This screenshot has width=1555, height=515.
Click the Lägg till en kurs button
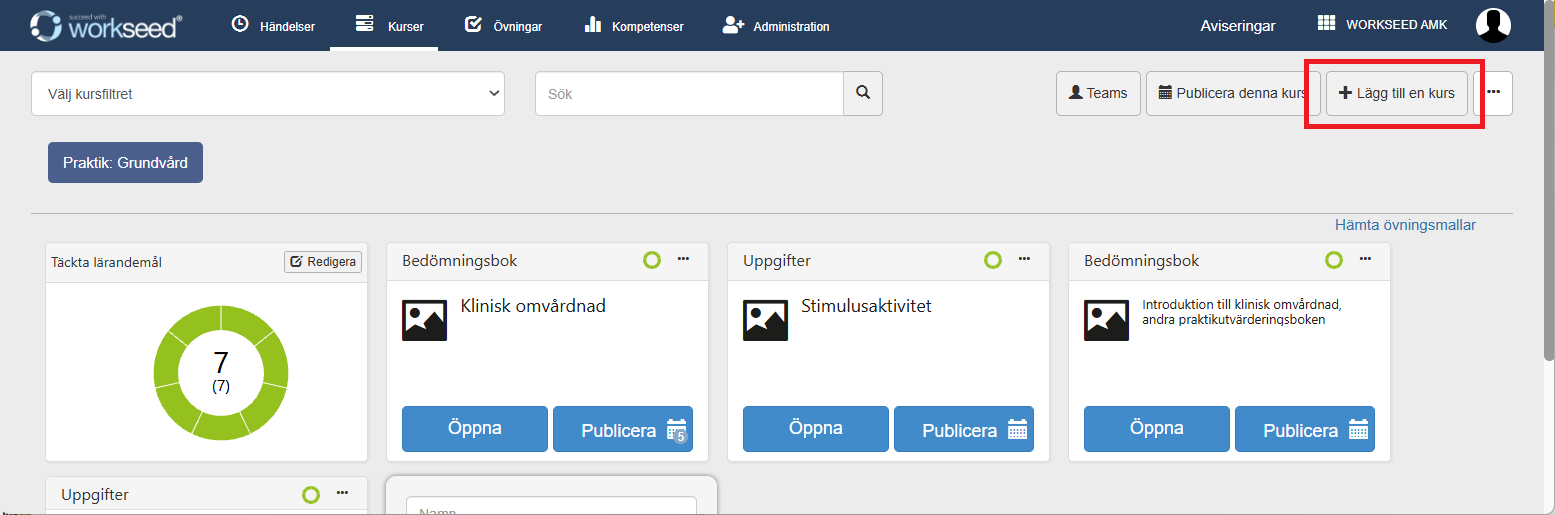coord(1396,93)
